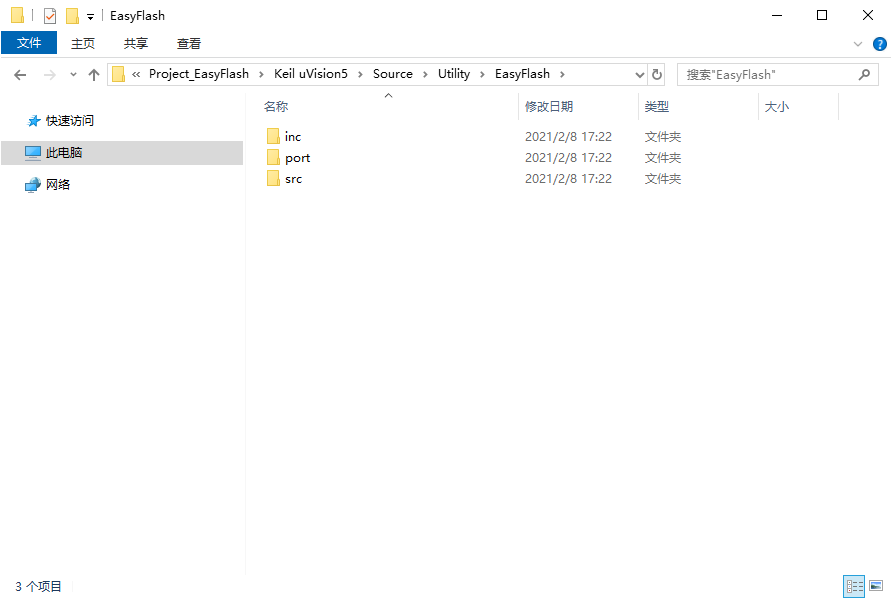Open the blue Help question icon
This screenshot has height=599, width=892.
879,44
